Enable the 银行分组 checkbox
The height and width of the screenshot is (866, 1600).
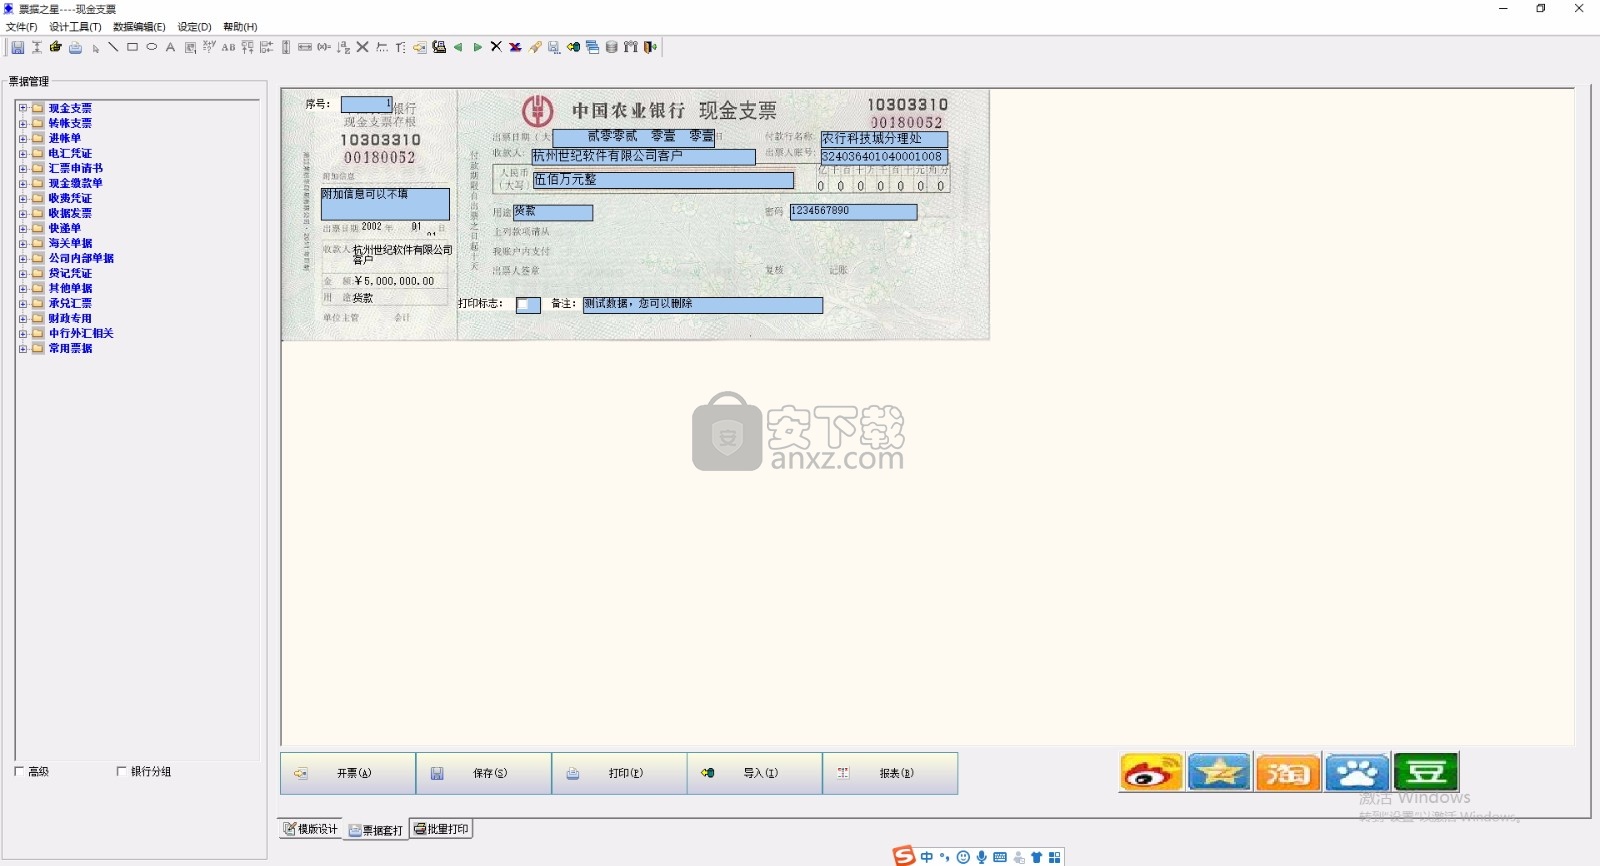click(x=122, y=771)
